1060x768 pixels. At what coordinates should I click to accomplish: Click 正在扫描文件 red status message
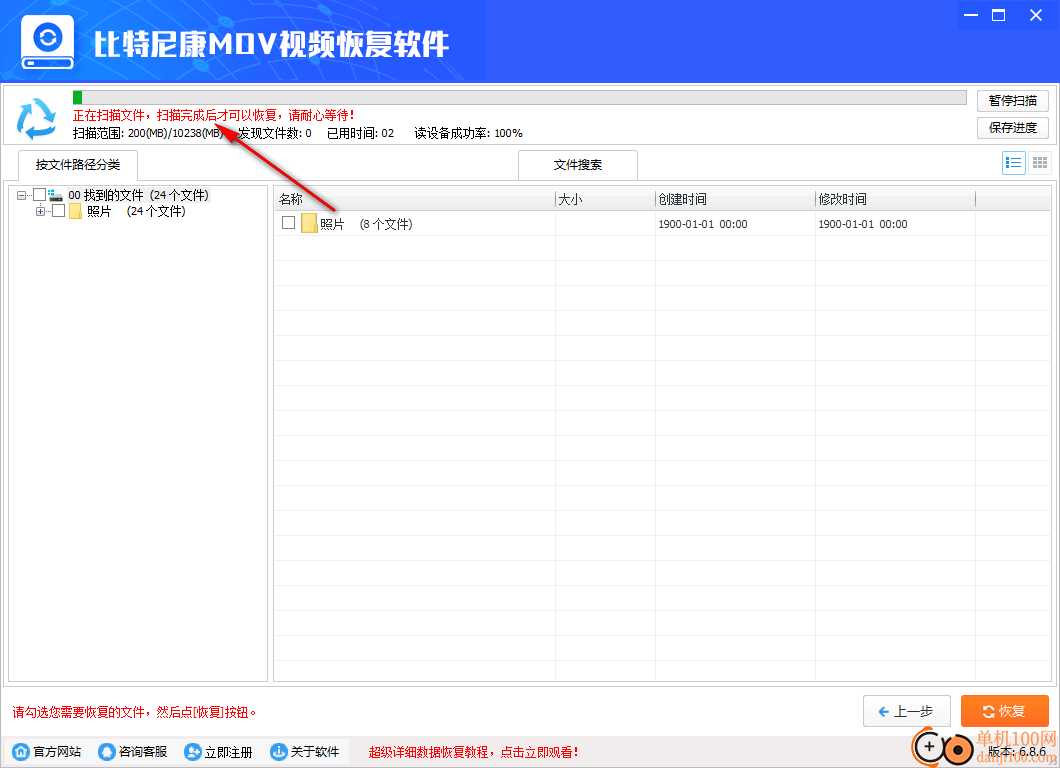(x=214, y=116)
